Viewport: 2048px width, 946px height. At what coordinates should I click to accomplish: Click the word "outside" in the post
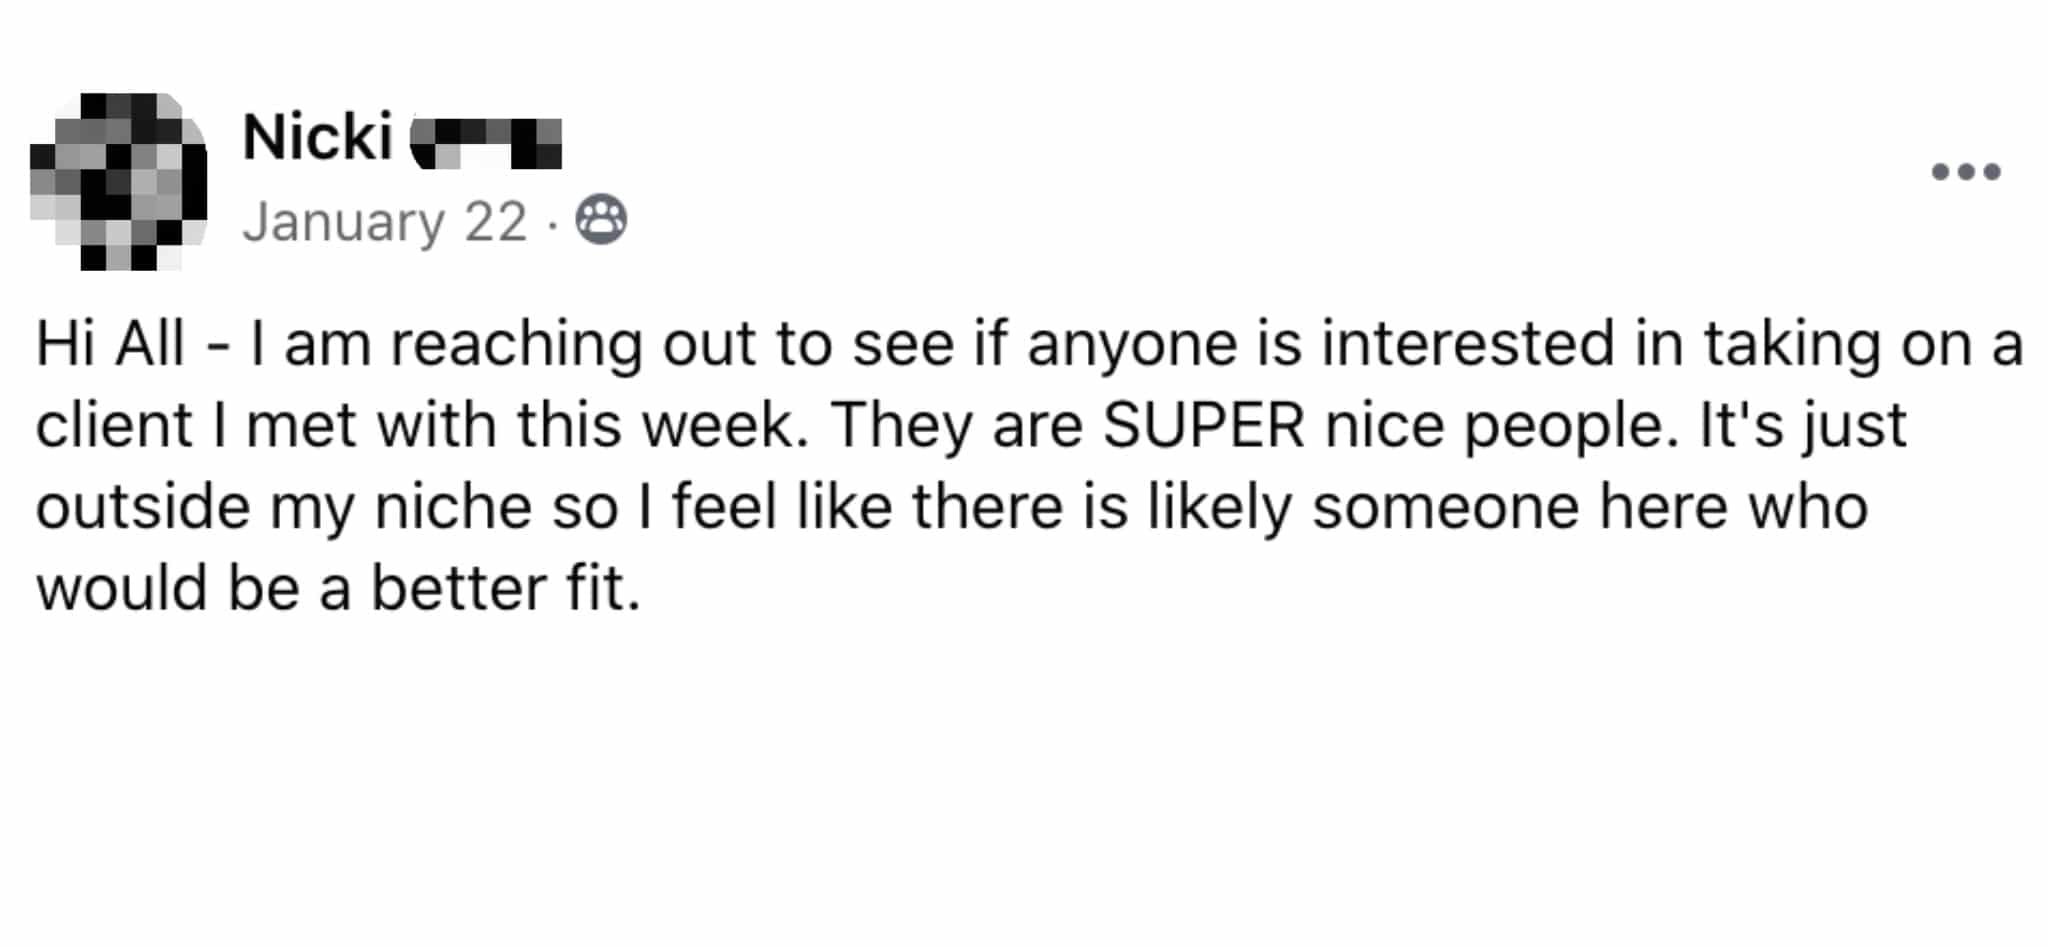point(143,507)
